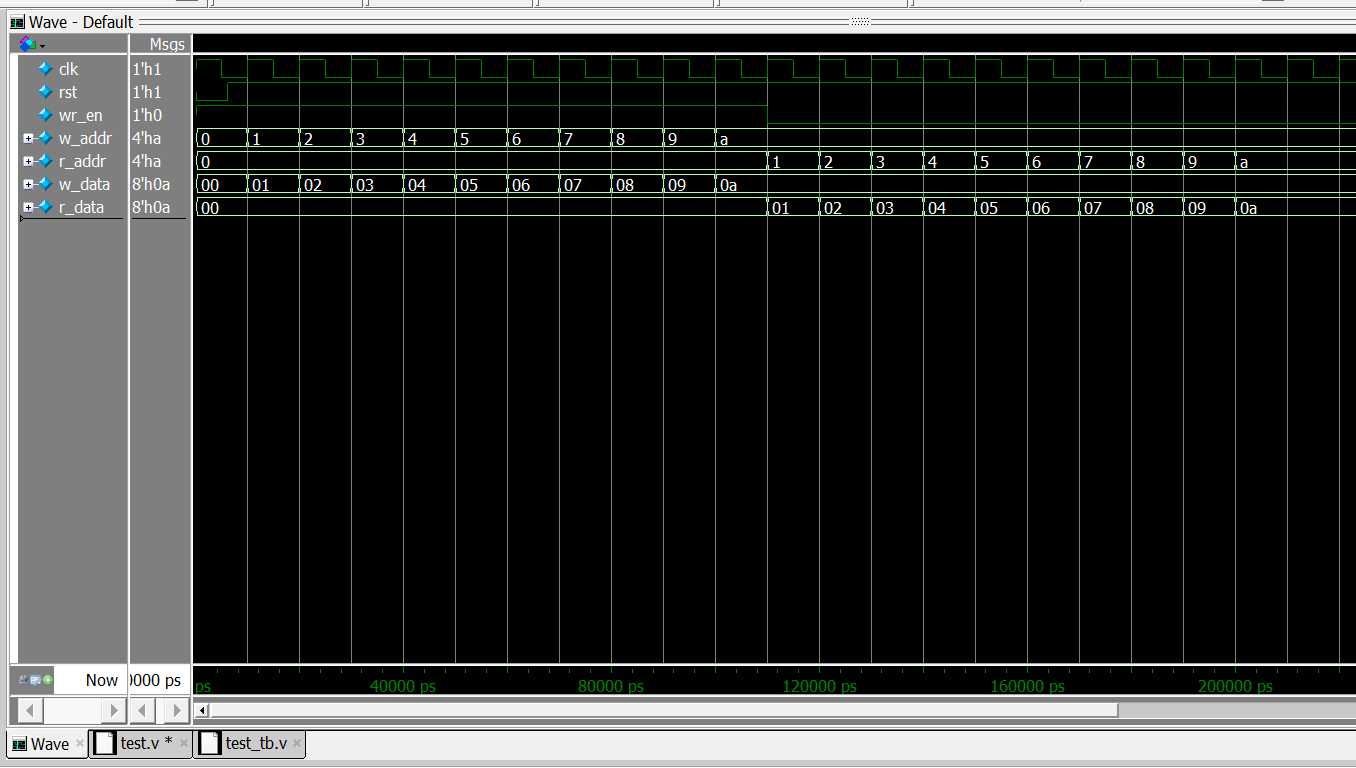Viewport: 1356px width, 768px height.
Task: Open the signal name format dropdown in header
Action: tap(32, 45)
